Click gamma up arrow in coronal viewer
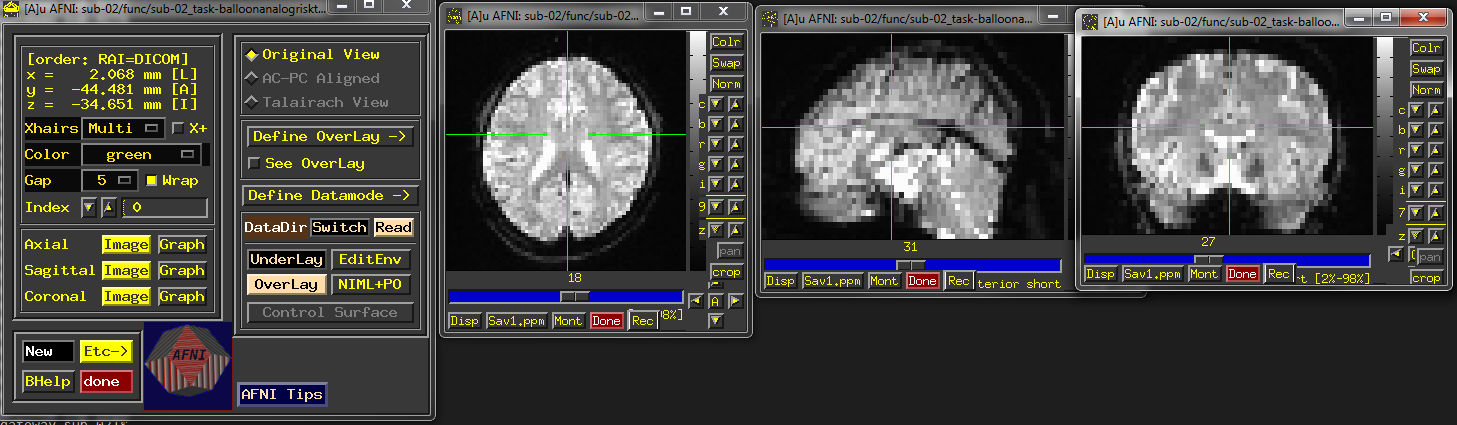The height and width of the screenshot is (425, 1457). pyautogui.click(x=1435, y=170)
